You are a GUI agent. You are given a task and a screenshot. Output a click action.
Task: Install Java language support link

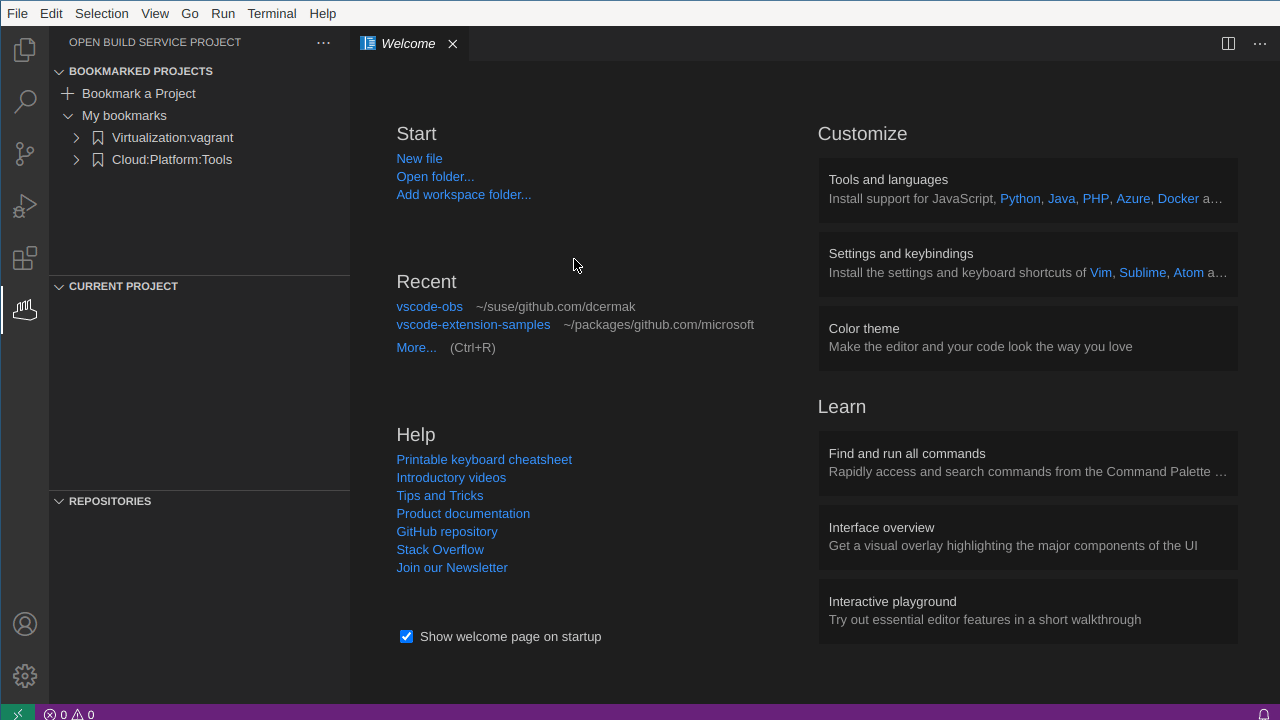coord(1061,199)
